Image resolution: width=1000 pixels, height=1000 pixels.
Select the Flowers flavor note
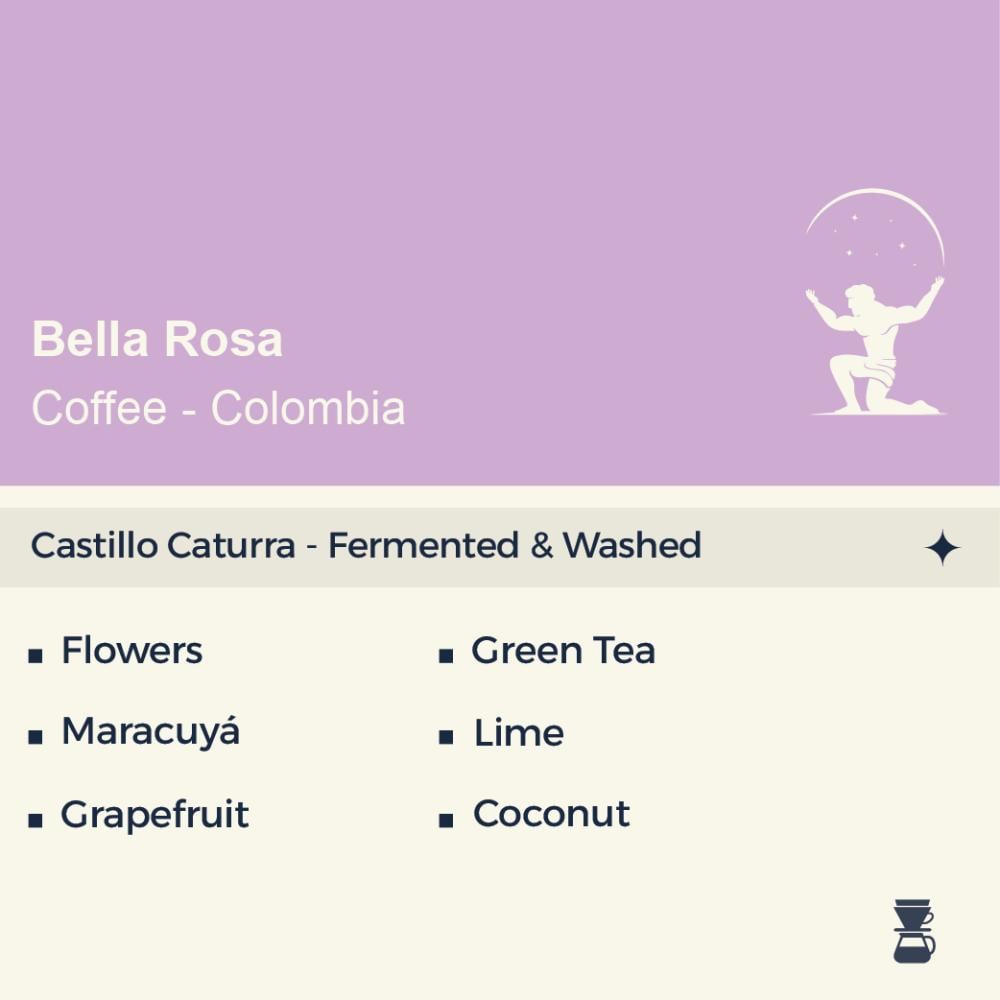pos(132,651)
